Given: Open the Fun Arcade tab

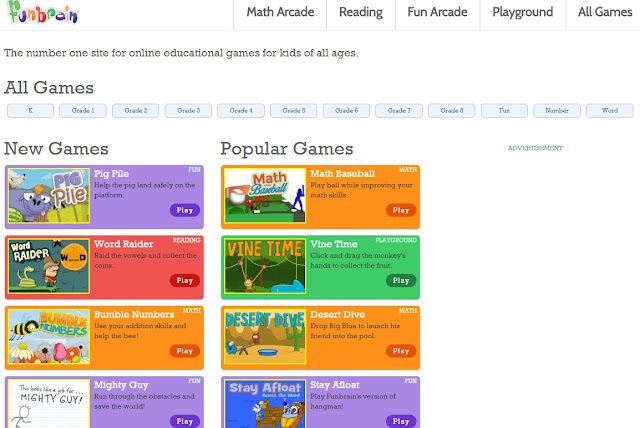Looking at the screenshot, I should pos(437,13).
